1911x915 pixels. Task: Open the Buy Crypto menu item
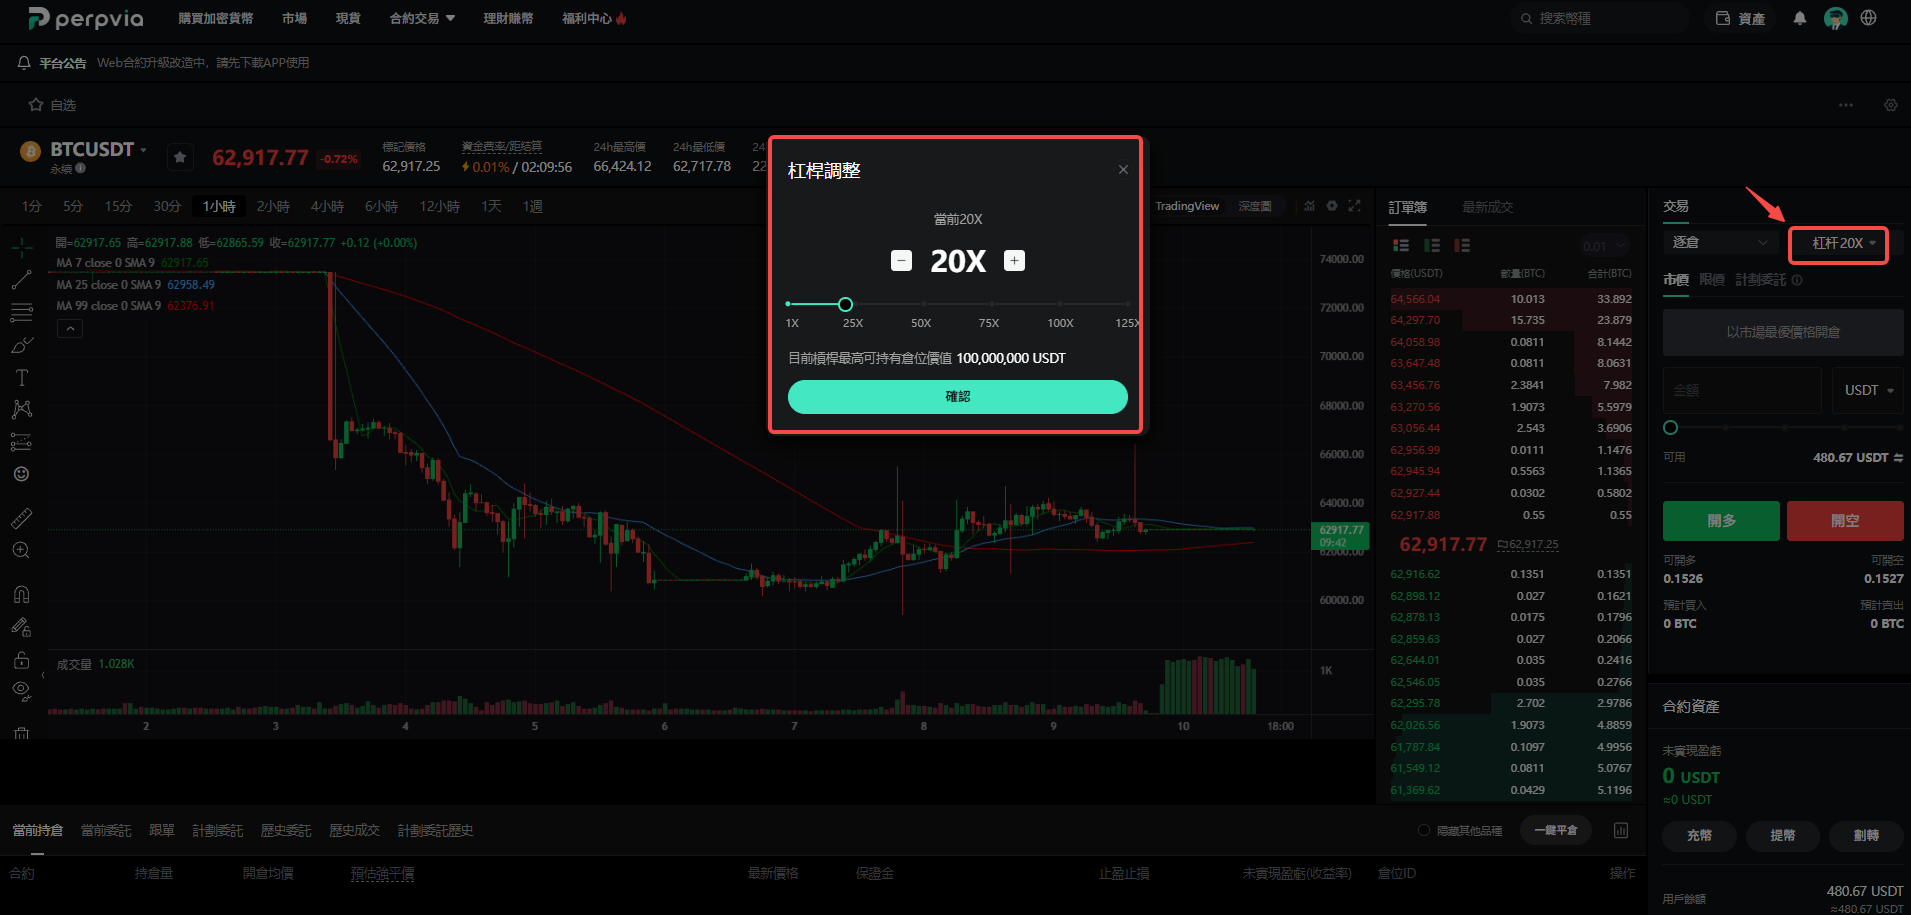tap(215, 18)
